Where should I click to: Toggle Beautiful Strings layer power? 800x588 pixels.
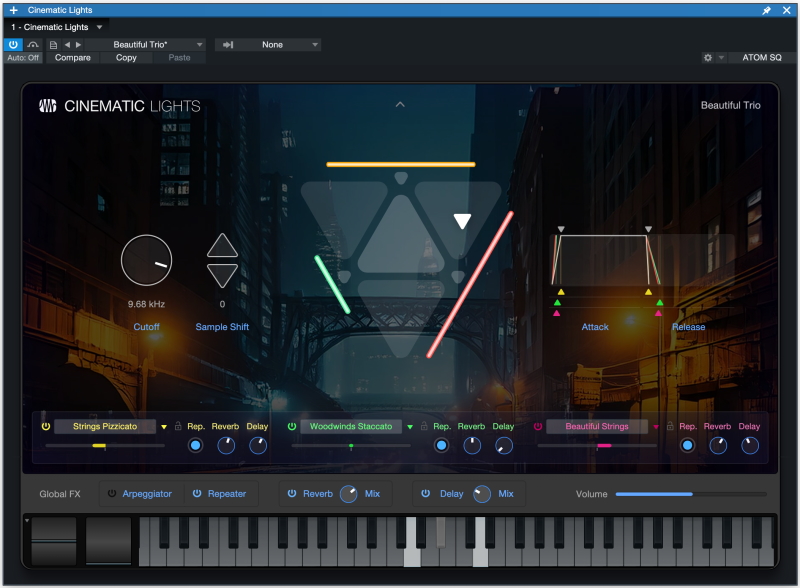coord(538,426)
